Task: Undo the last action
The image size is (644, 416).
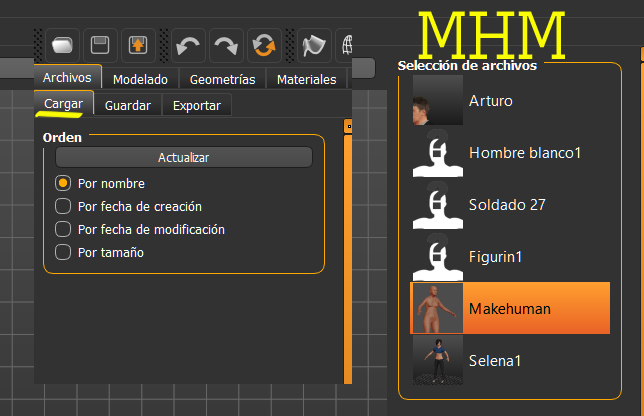Action: pos(188,45)
